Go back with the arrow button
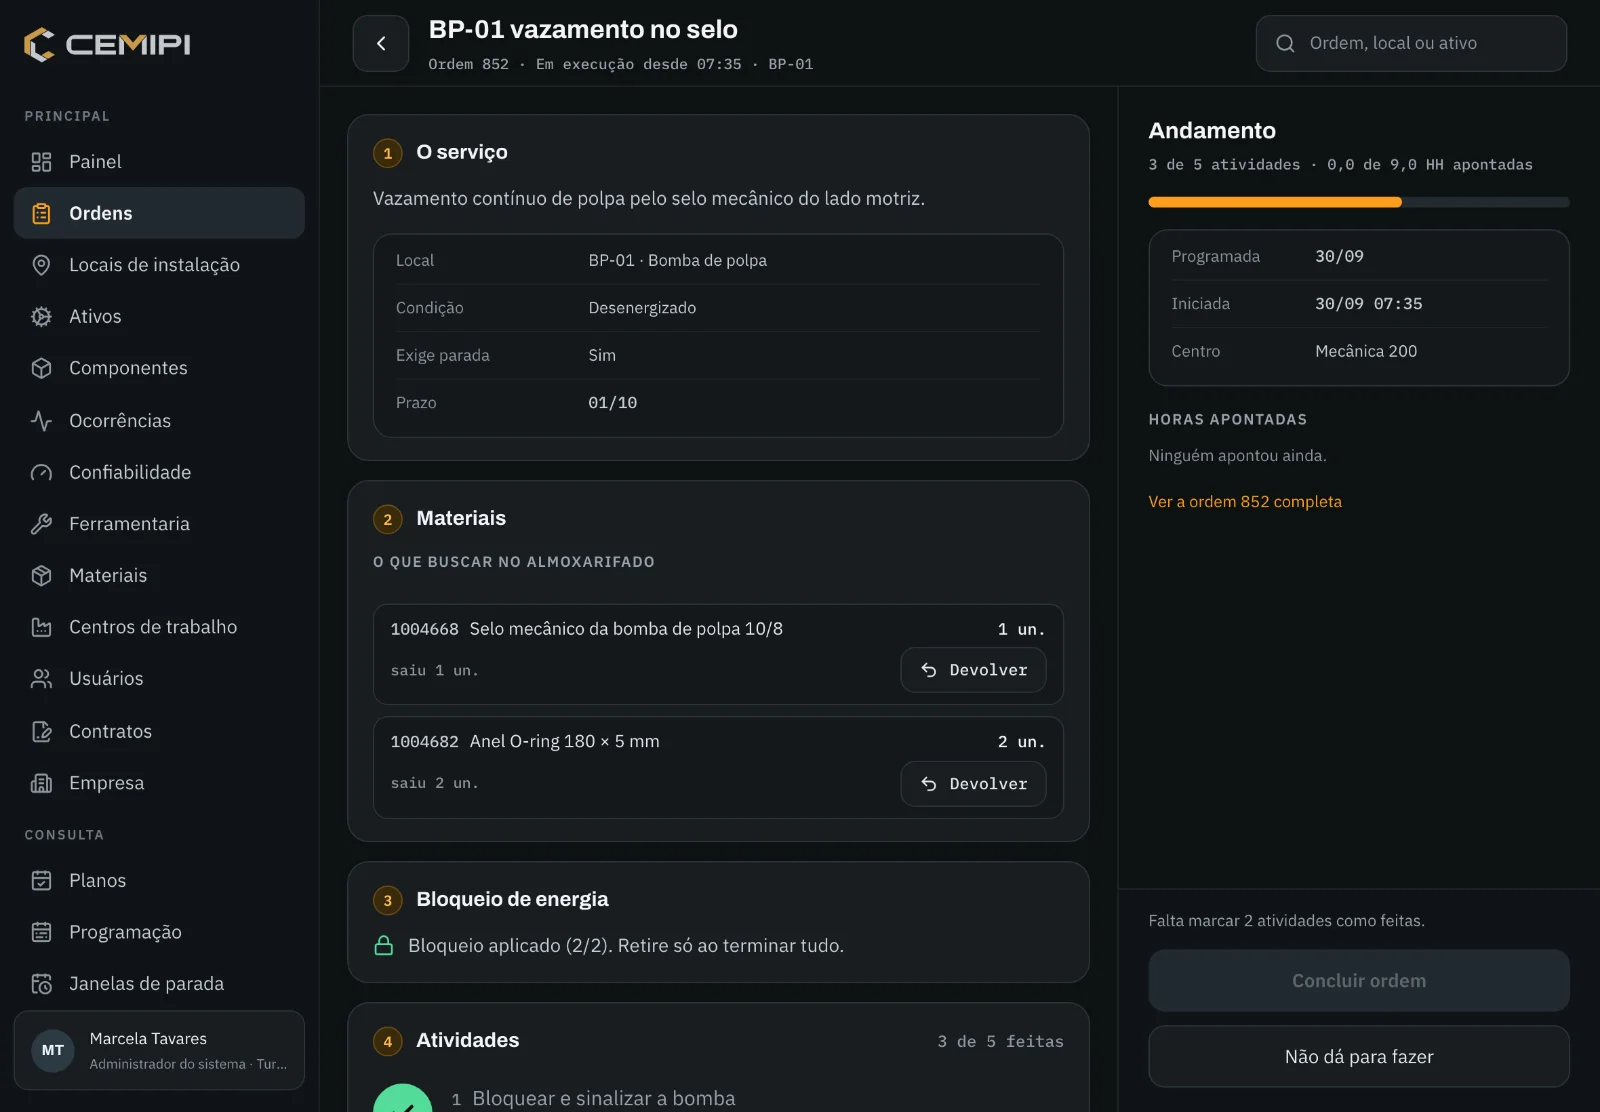The height and width of the screenshot is (1112, 1600). click(x=381, y=43)
